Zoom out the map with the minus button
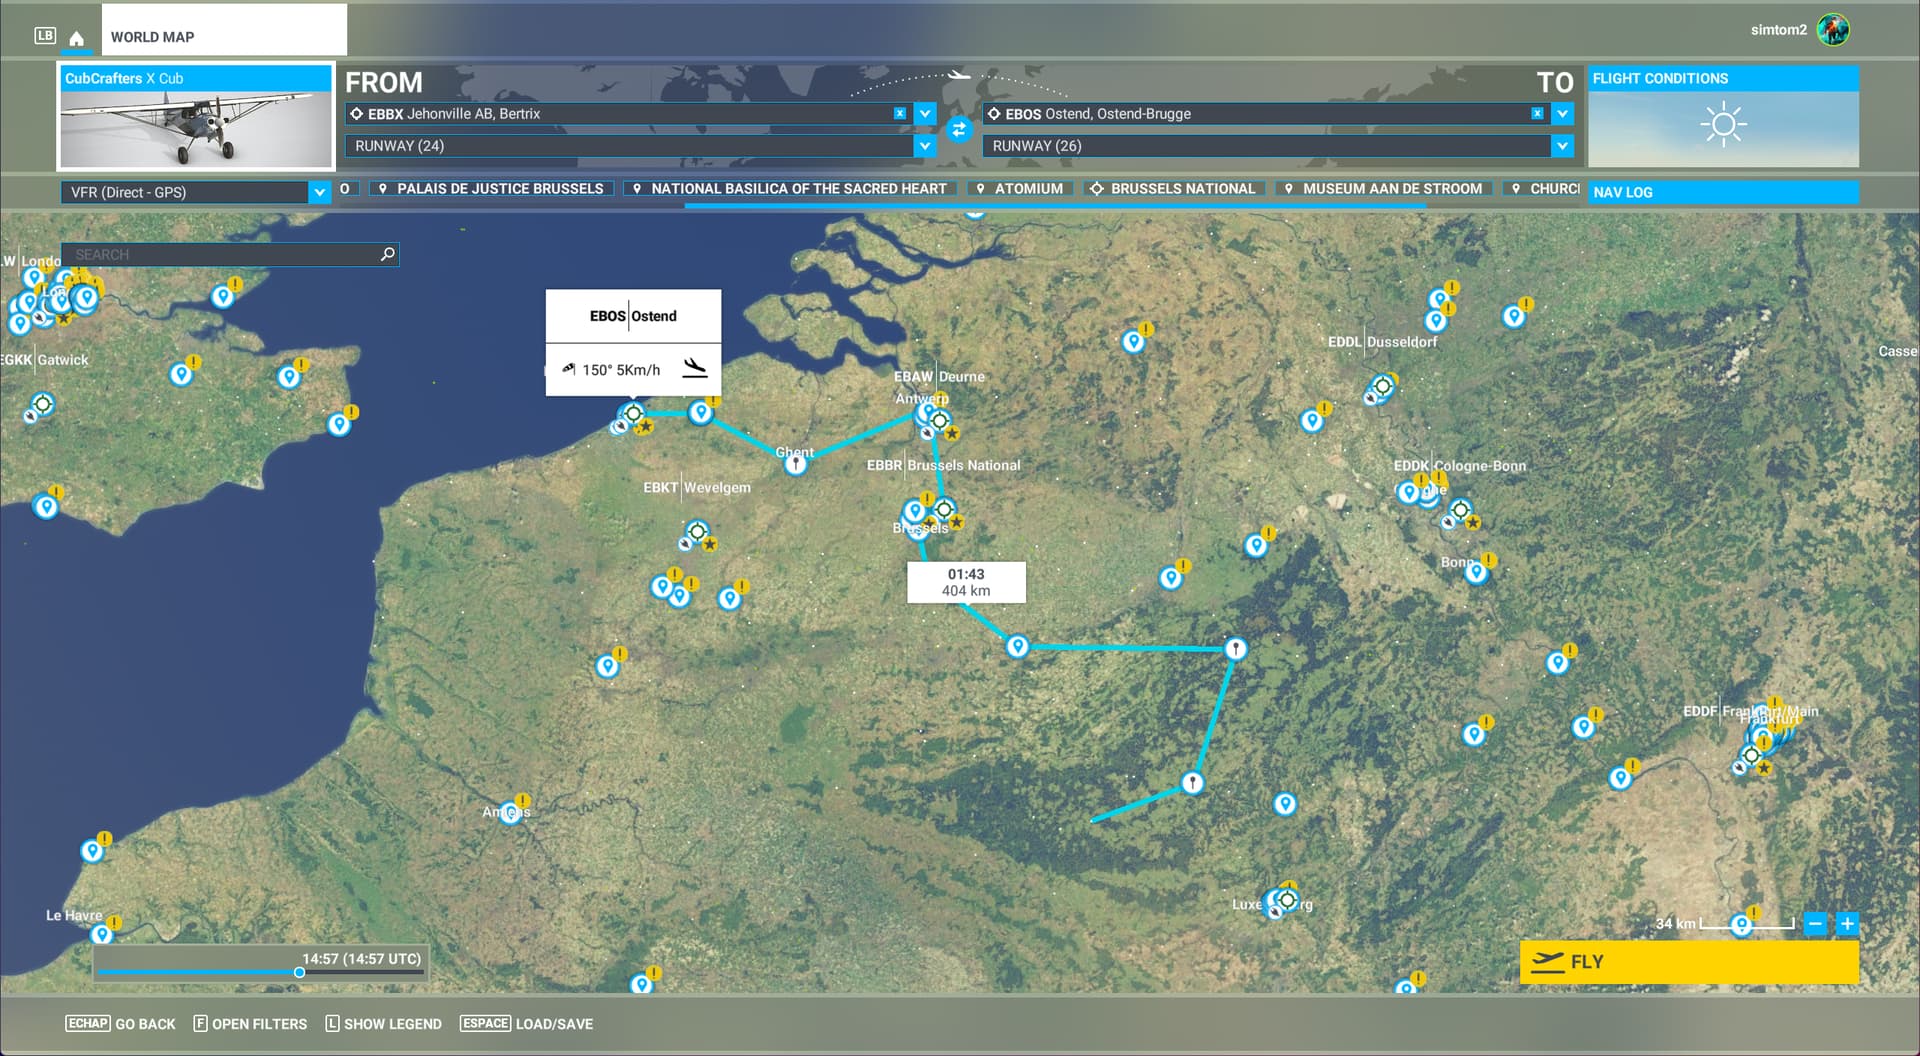The width and height of the screenshot is (1920, 1056). (1816, 924)
